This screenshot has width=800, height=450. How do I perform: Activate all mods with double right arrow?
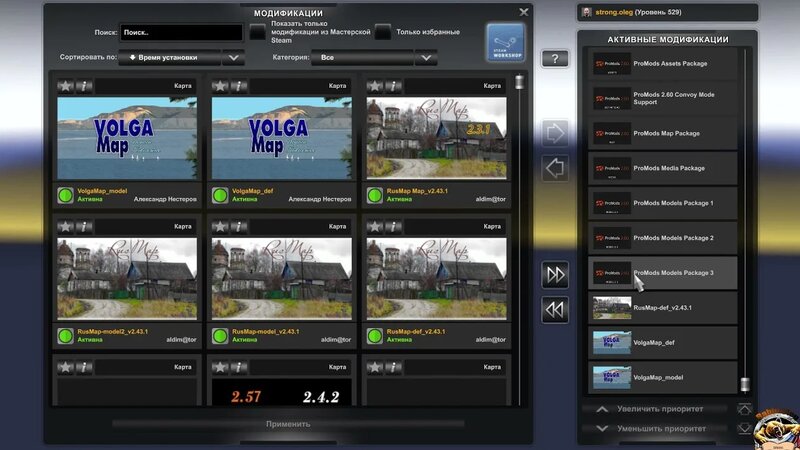(555, 275)
